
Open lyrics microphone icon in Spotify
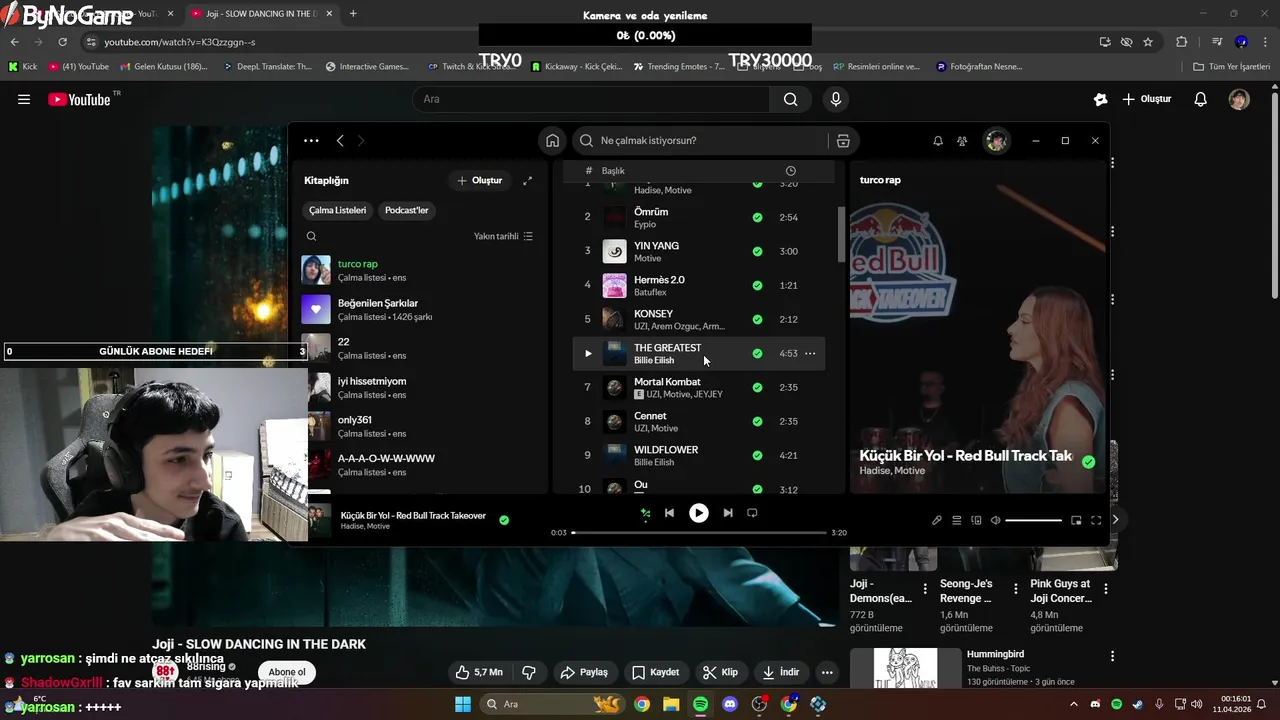click(937, 520)
